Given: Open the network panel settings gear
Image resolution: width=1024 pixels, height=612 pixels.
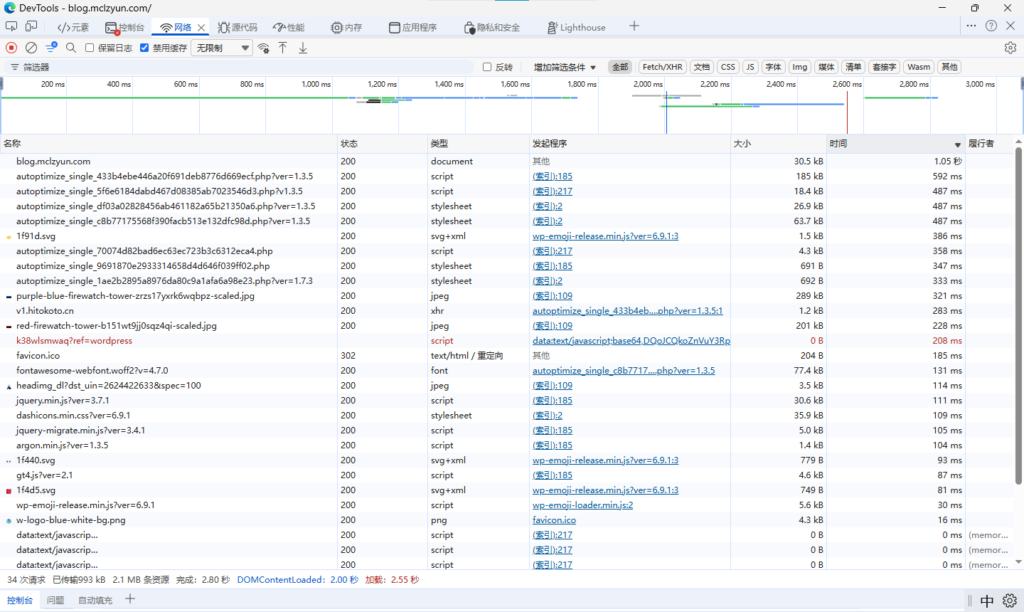Looking at the screenshot, I should (x=1009, y=47).
